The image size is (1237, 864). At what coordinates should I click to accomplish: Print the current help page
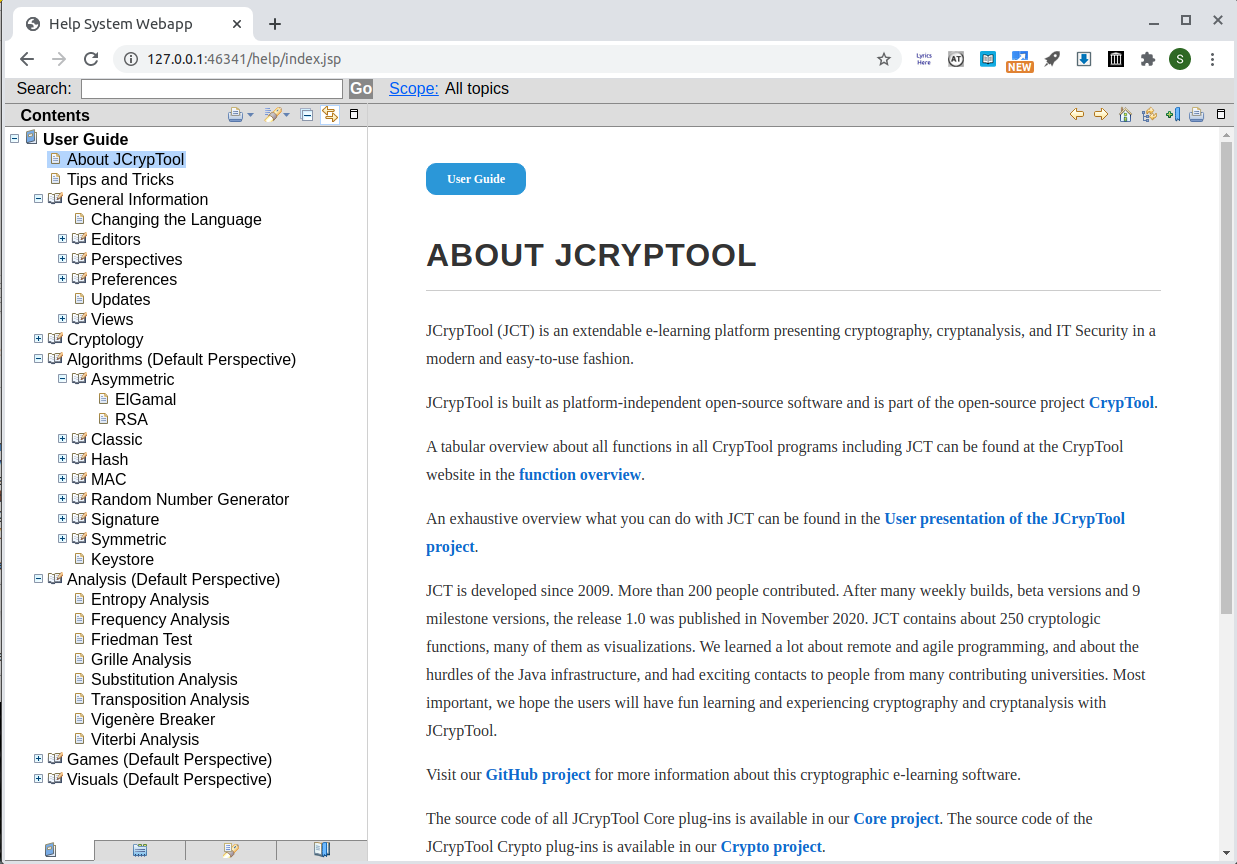[x=1196, y=115]
